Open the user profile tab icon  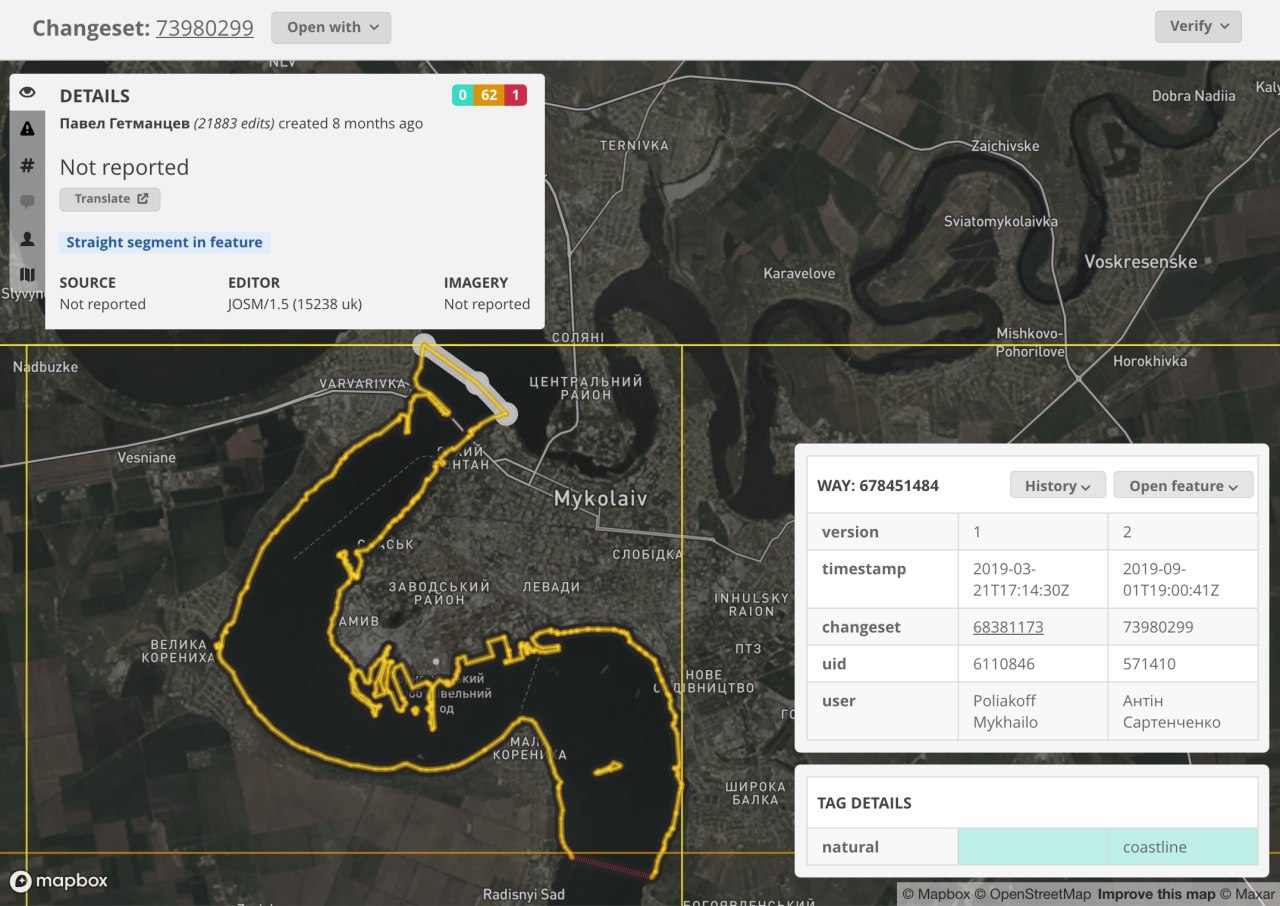(x=27, y=238)
